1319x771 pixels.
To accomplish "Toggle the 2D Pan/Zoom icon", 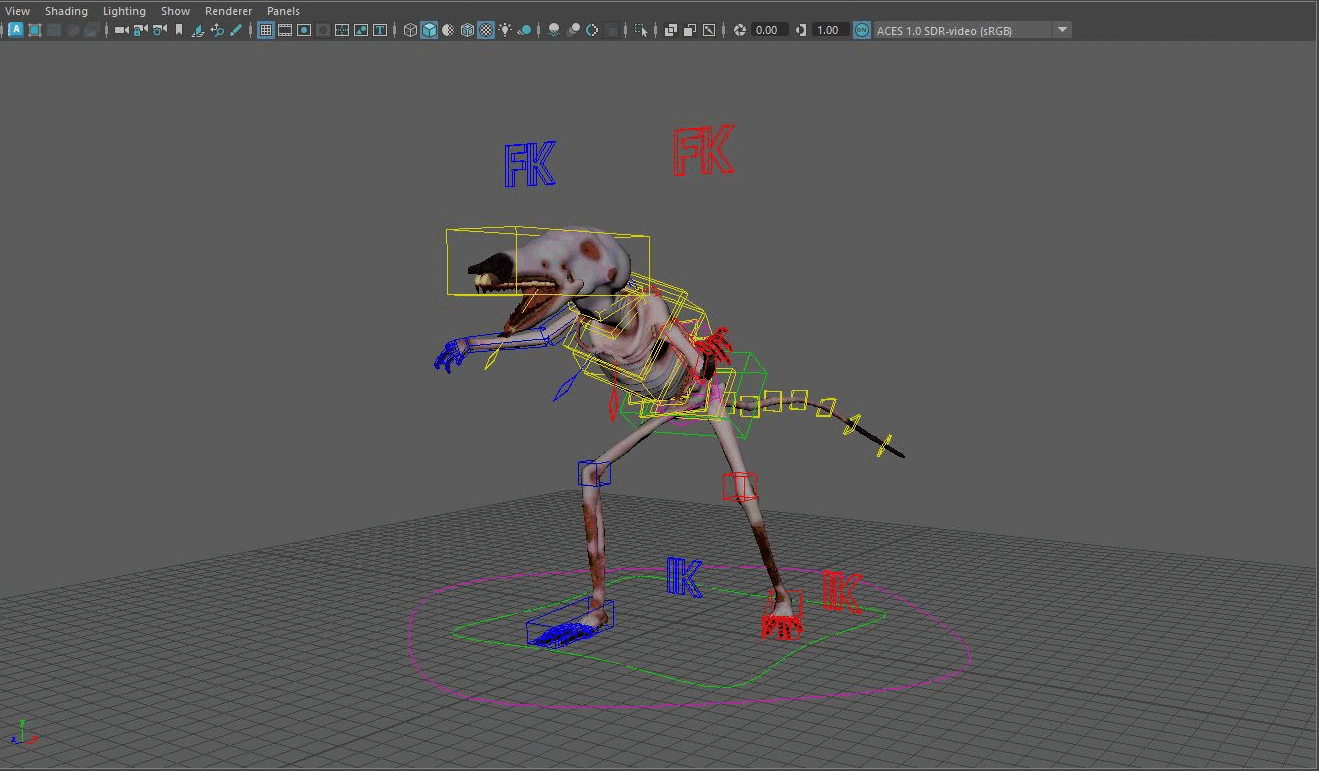I will point(217,30).
